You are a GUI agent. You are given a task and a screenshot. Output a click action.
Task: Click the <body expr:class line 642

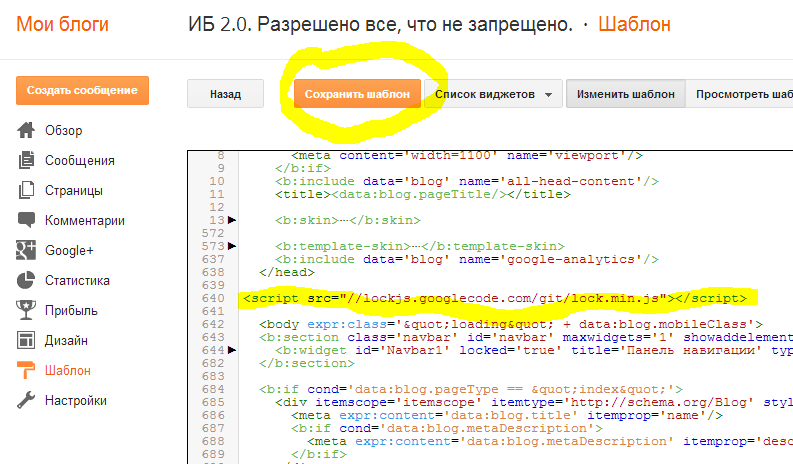[511, 324]
